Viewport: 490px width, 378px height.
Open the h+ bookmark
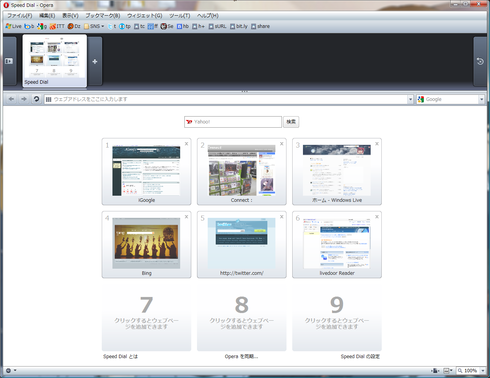pyautogui.click(x=198, y=26)
